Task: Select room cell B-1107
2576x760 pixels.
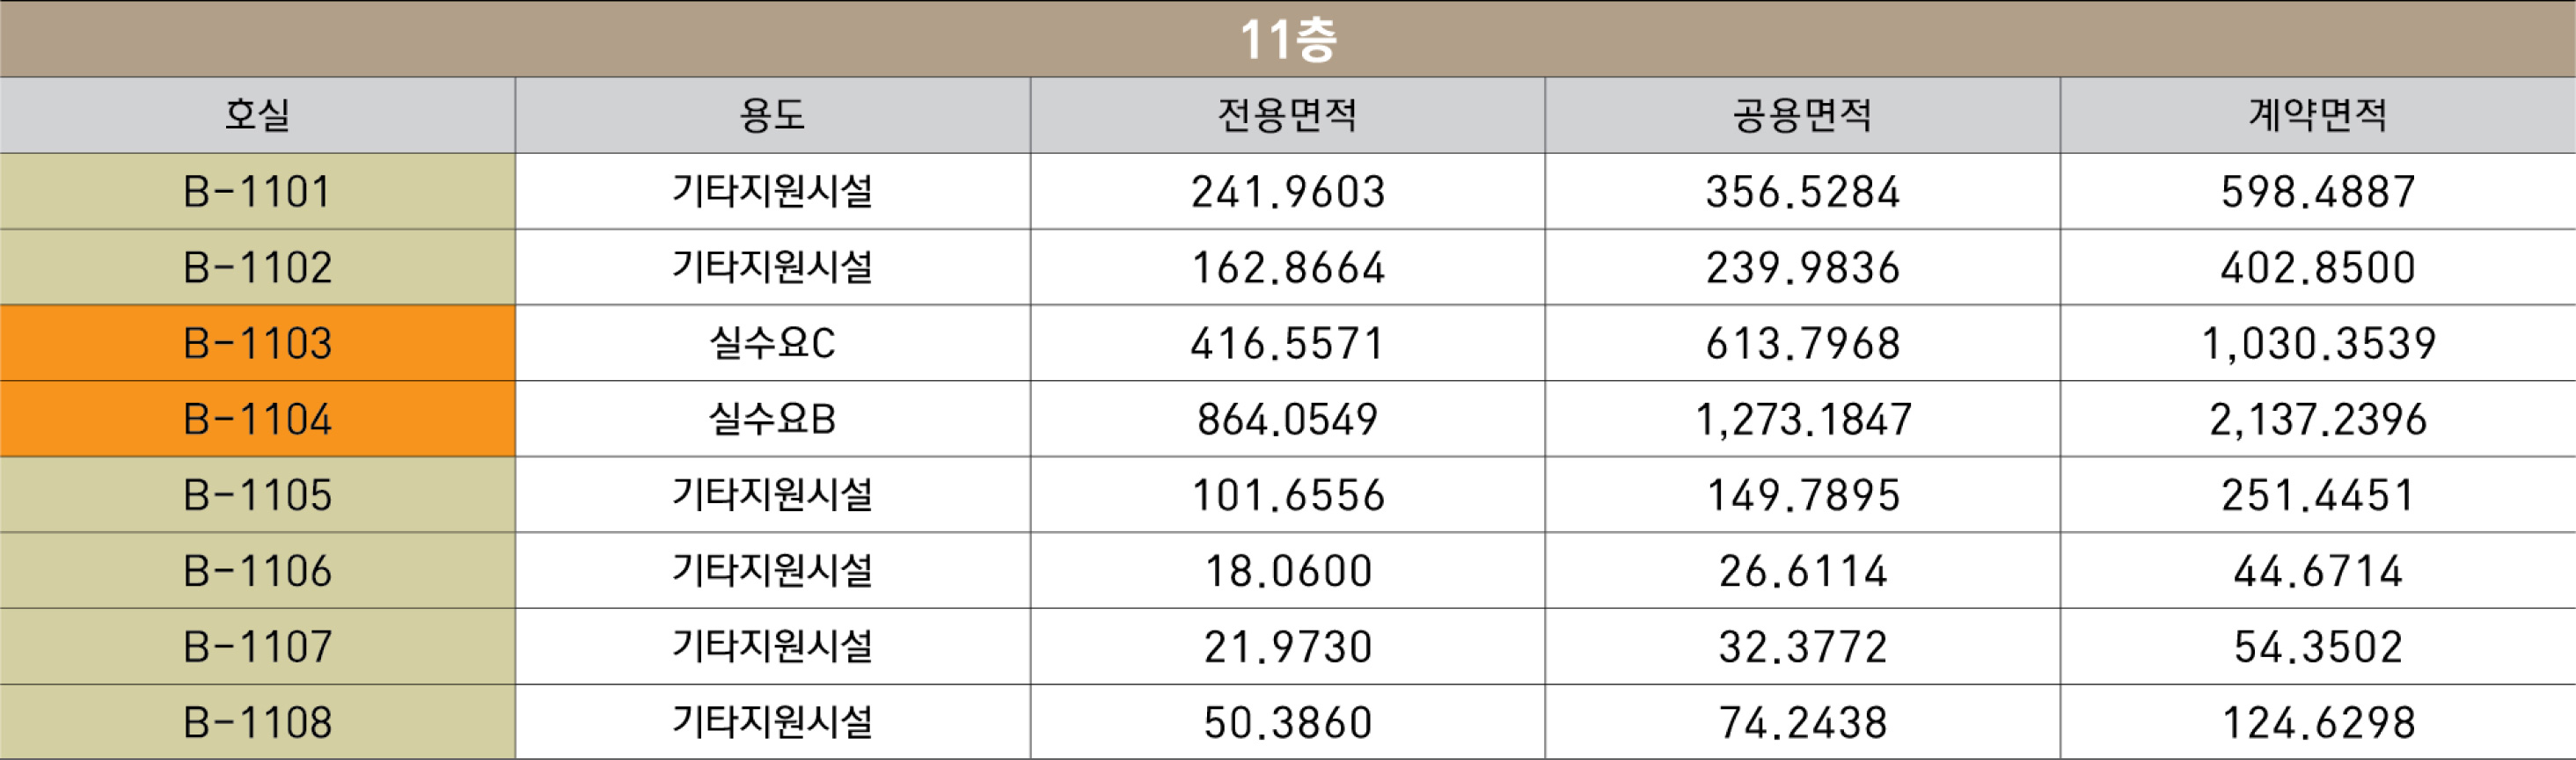Action: (x=257, y=647)
